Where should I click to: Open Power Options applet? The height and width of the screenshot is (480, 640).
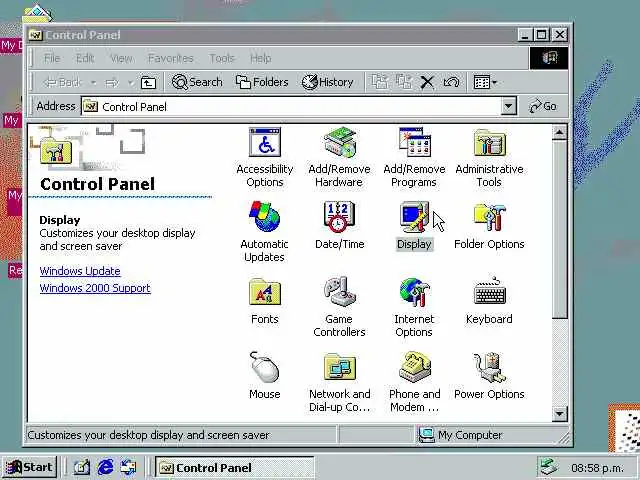[489, 376]
